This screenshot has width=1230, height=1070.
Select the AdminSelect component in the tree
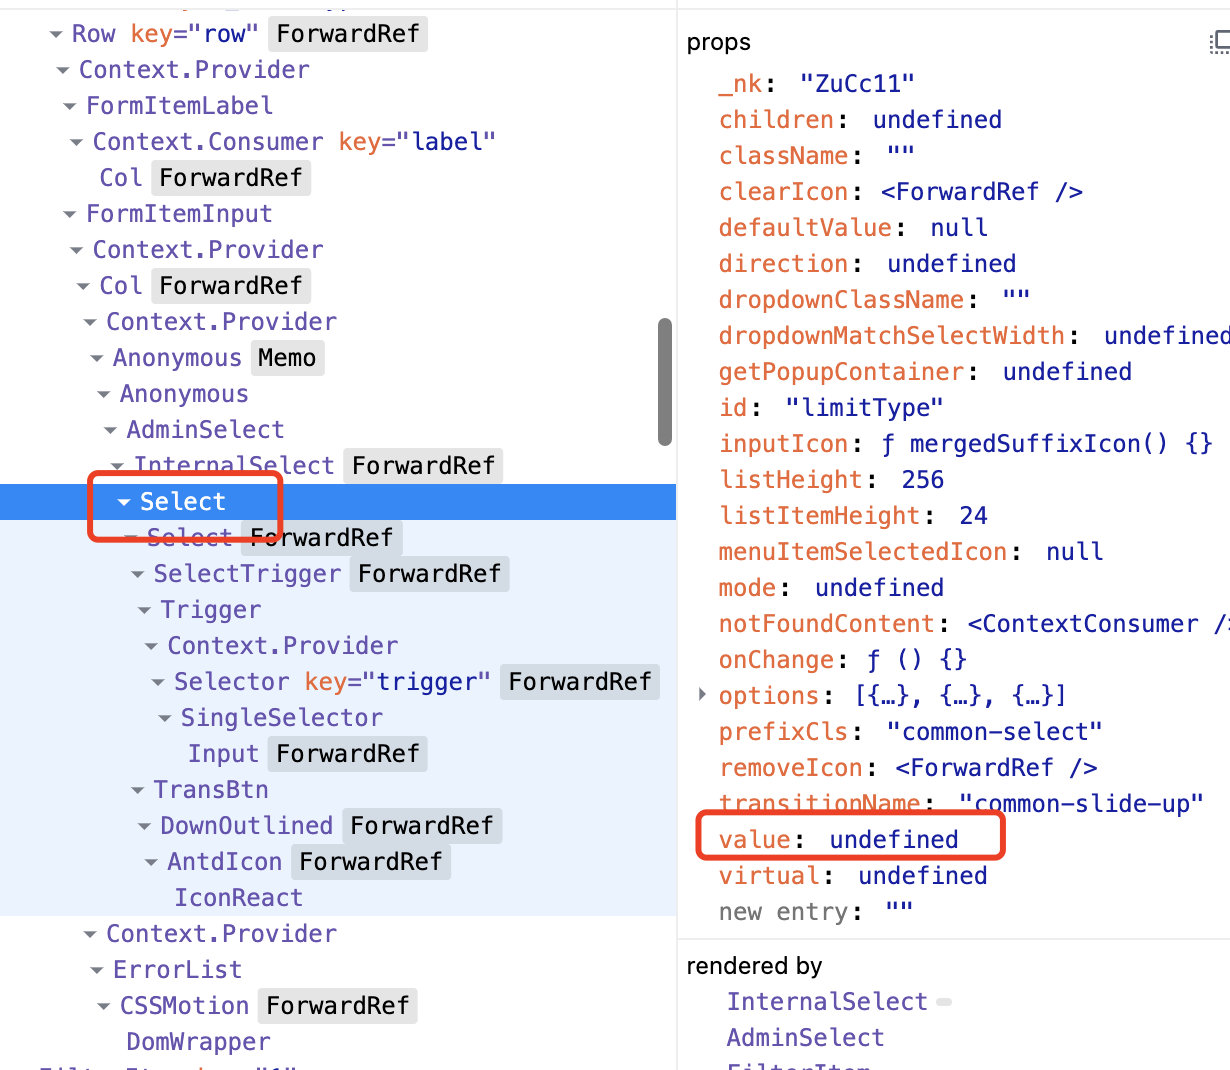[x=205, y=429]
